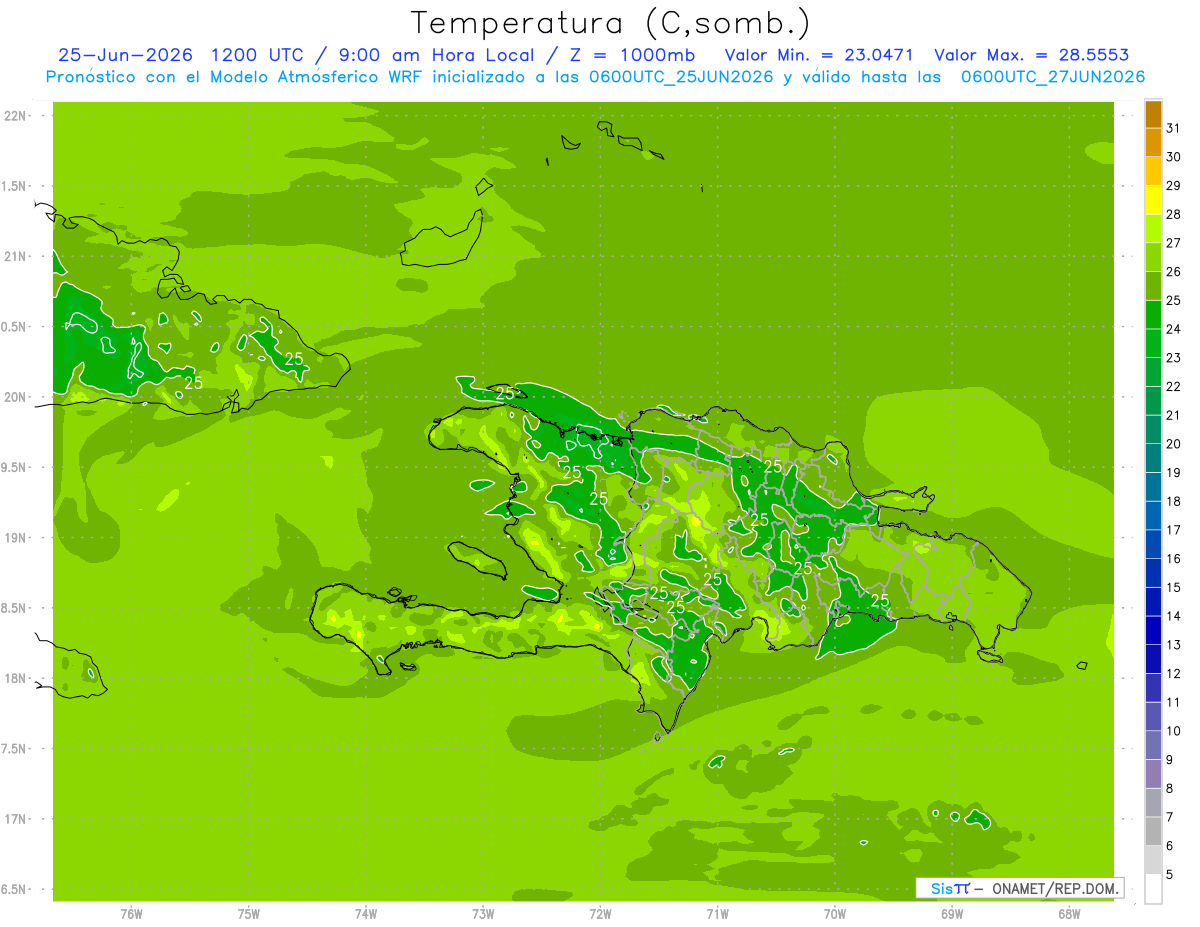Viewport: 1200px width, 927px height.
Task: Click the "ONAMET/REP.DOM." credit label
Action: (1055, 888)
